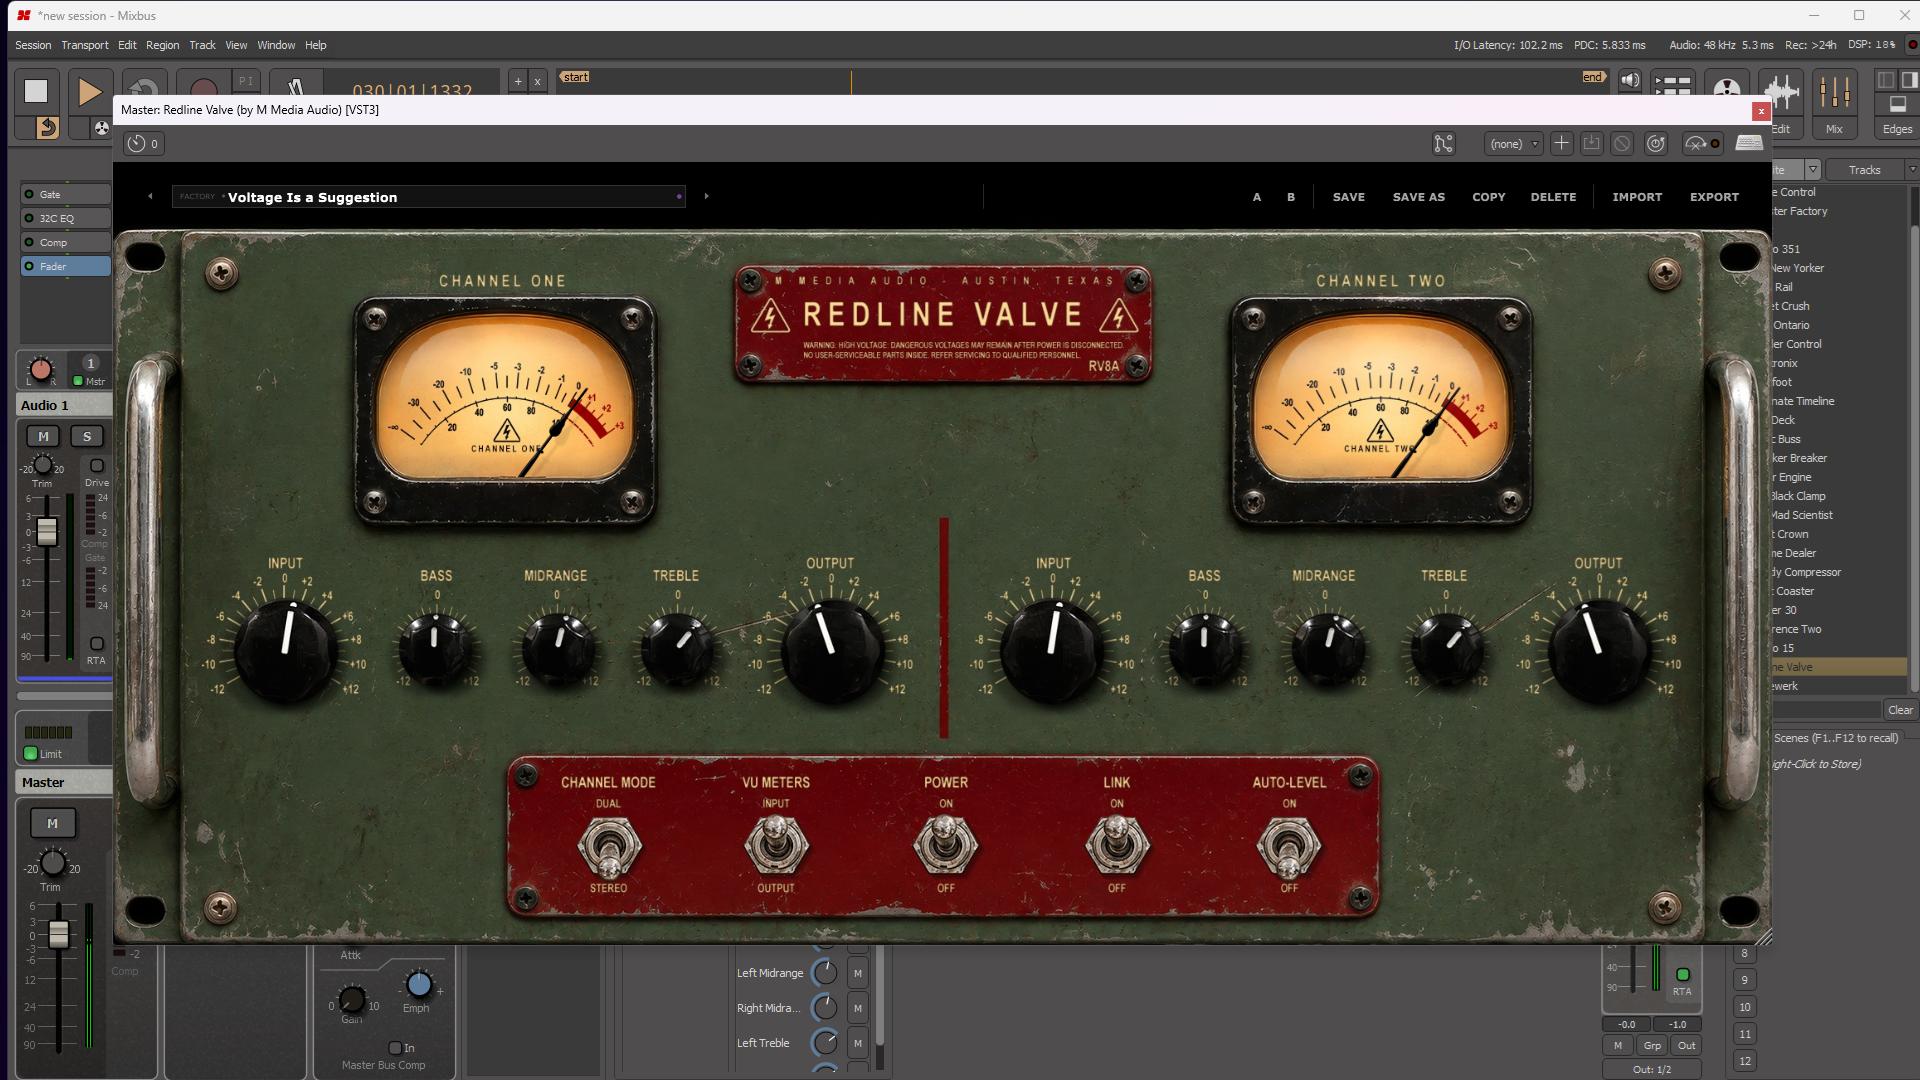Flip the POWER on/off switch
Screen dimensions: 1920x1080
[x=945, y=848]
